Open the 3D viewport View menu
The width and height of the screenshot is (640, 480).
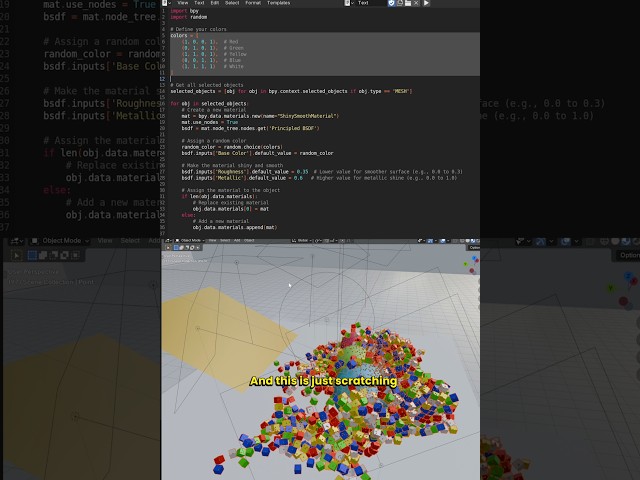212,240
